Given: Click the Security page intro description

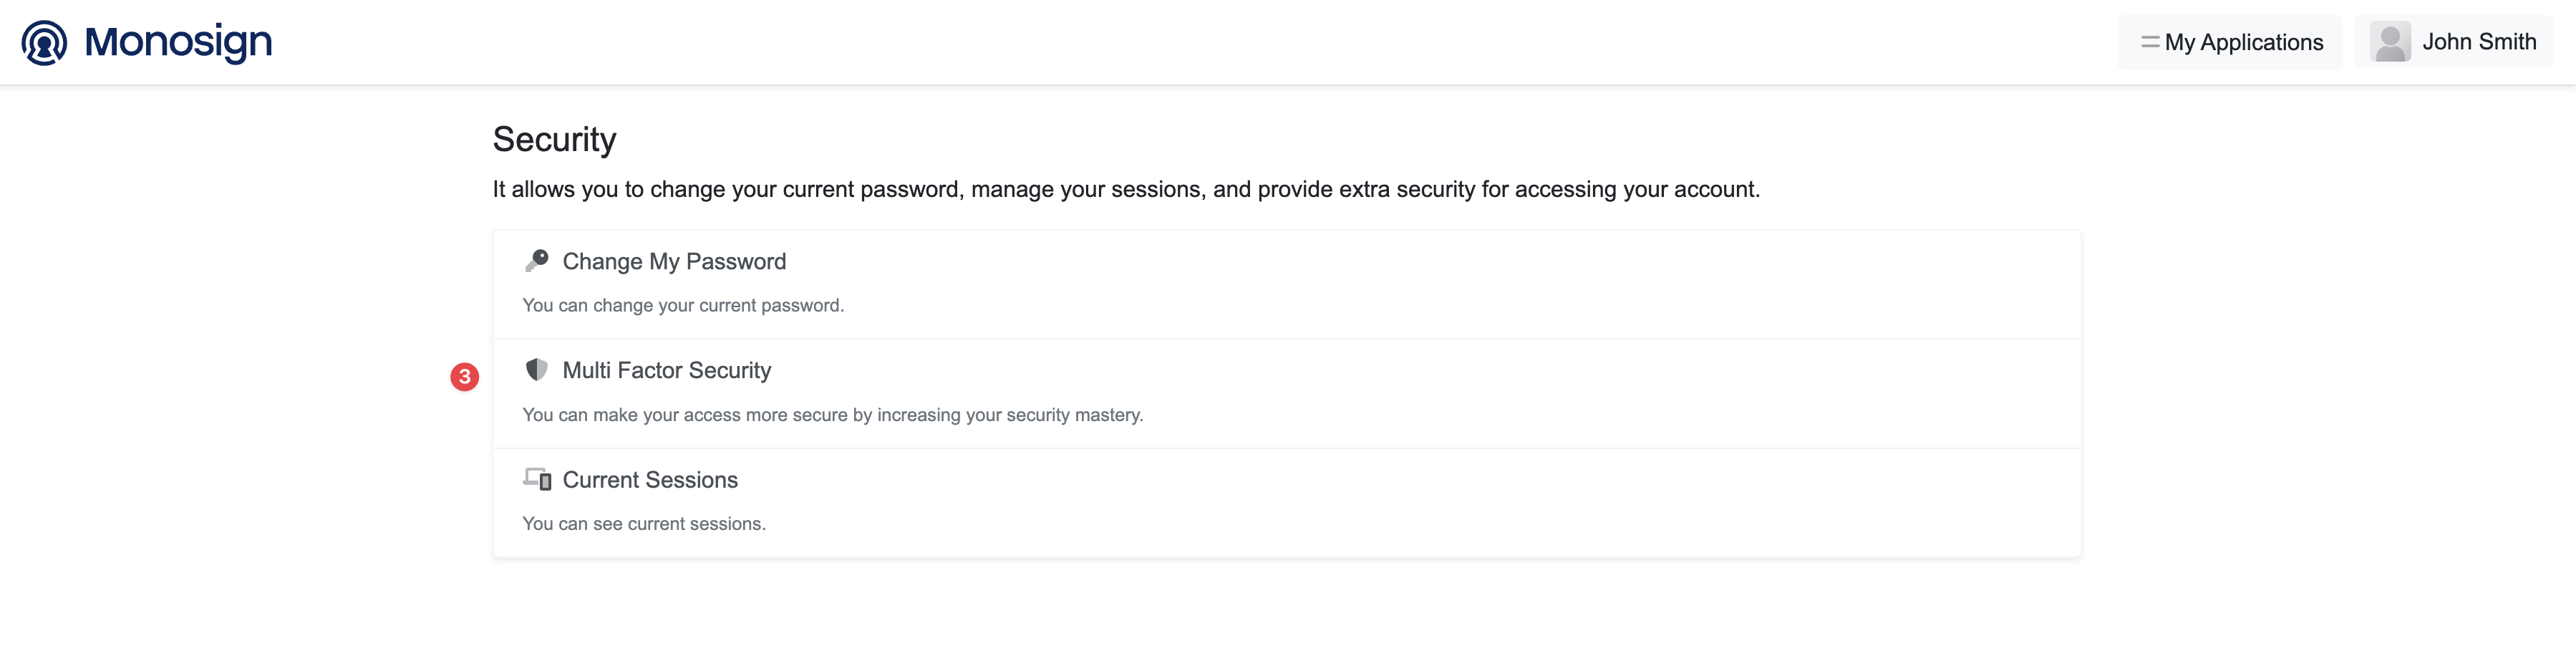Looking at the screenshot, I should 1126,190.
